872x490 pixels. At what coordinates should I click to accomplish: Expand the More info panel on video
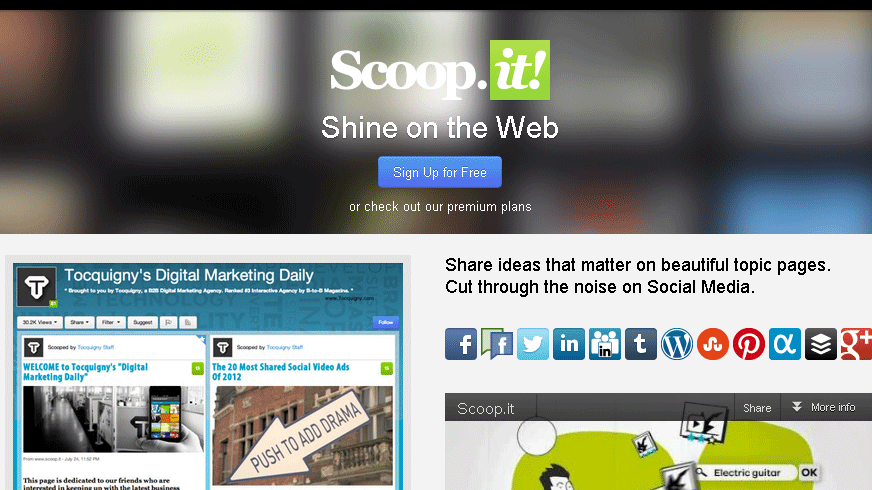click(x=824, y=408)
